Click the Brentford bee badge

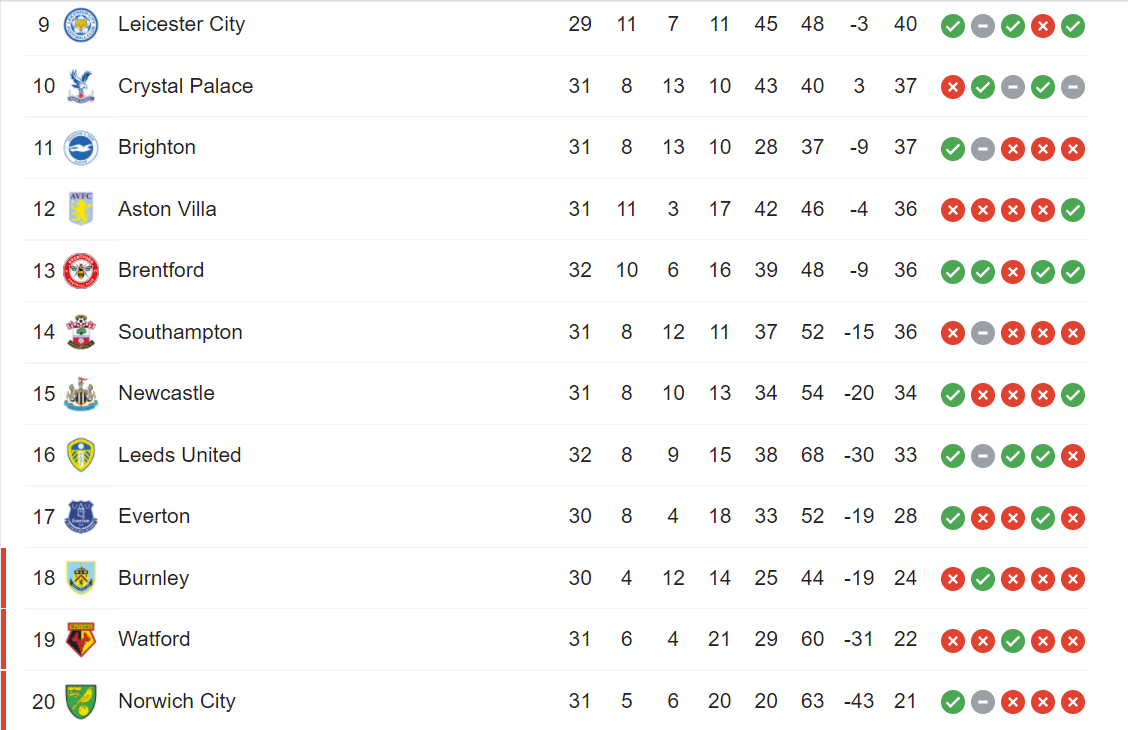point(81,271)
